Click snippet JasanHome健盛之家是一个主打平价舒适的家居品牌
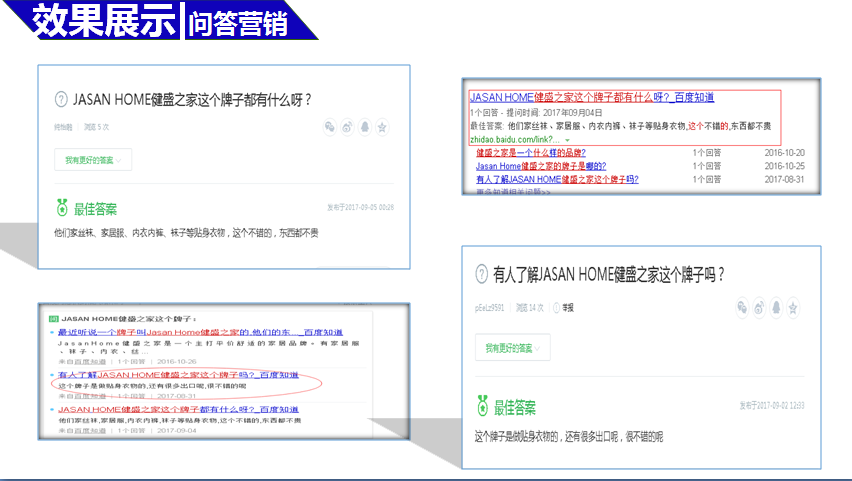 [209, 347]
